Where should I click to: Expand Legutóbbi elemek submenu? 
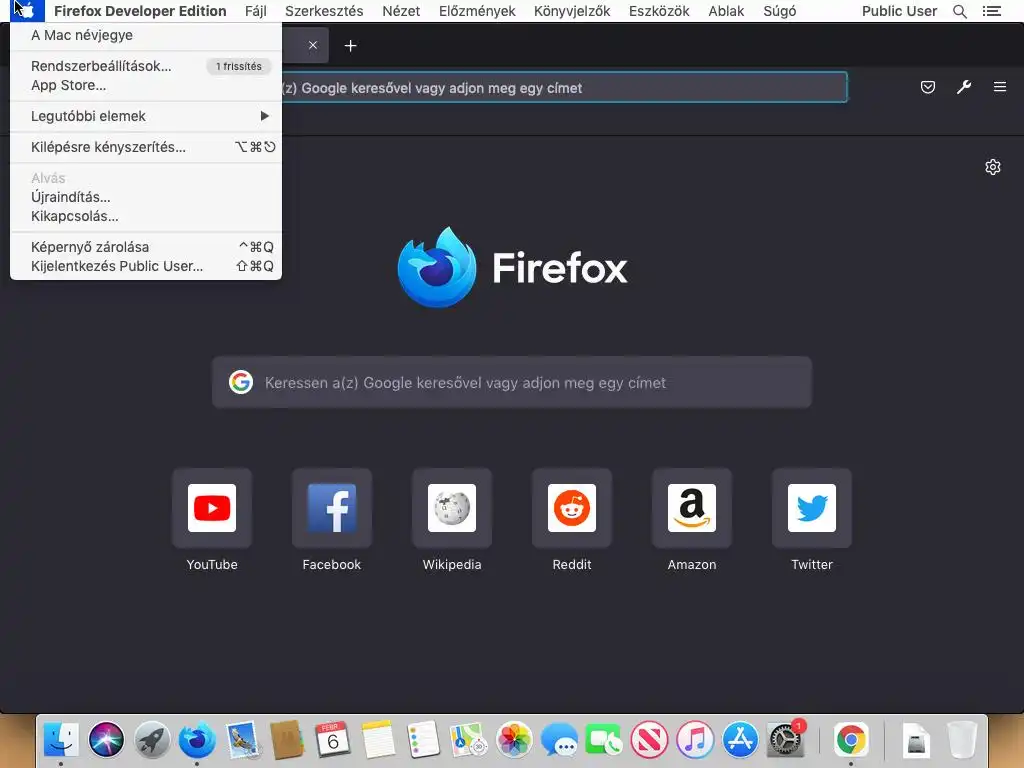point(146,116)
